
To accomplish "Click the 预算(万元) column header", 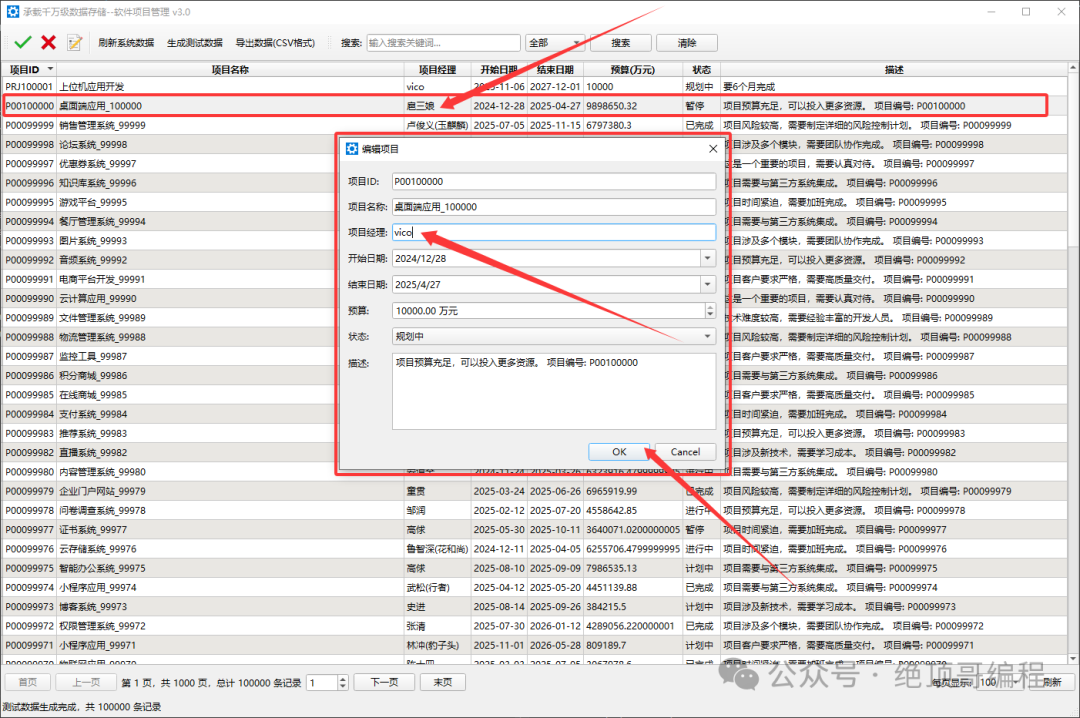I will click(x=632, y=70).
